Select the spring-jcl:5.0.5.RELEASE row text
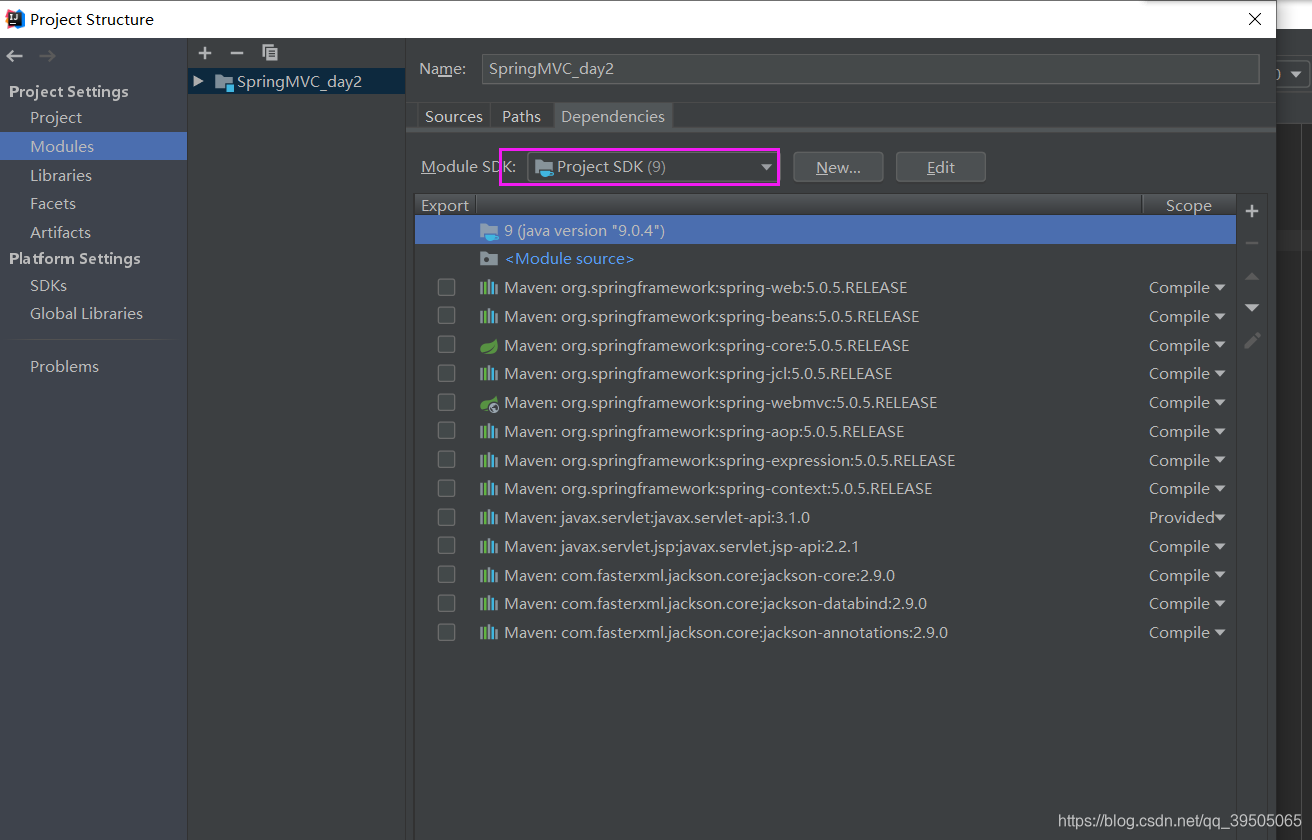Screen dimensions: 1312x840 point(698,374)
